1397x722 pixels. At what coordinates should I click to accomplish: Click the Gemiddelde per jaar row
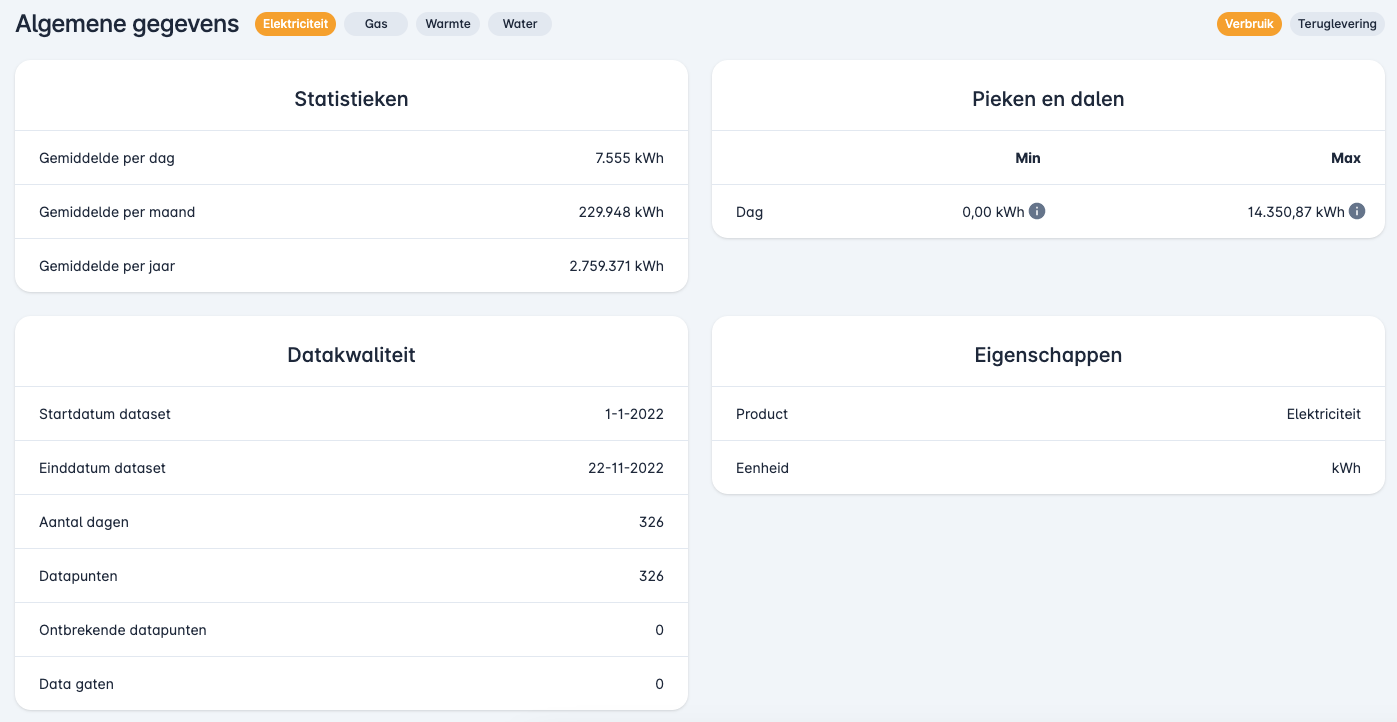(x=351, y=266)
